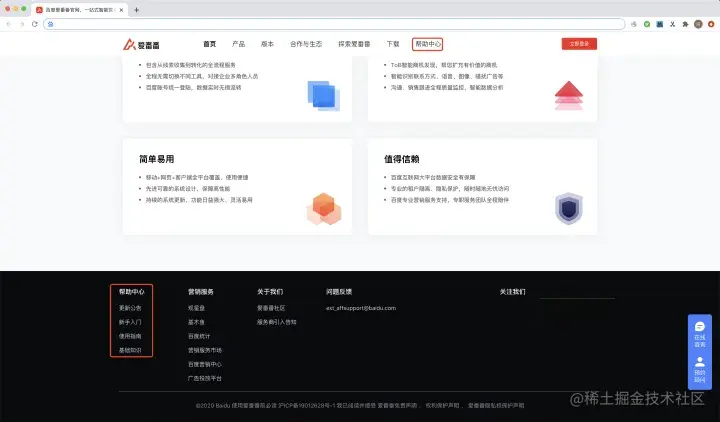Click the 简单易用 card heading
The width and height of the screenshot is (720, 422).
click(x=157, y=159)
